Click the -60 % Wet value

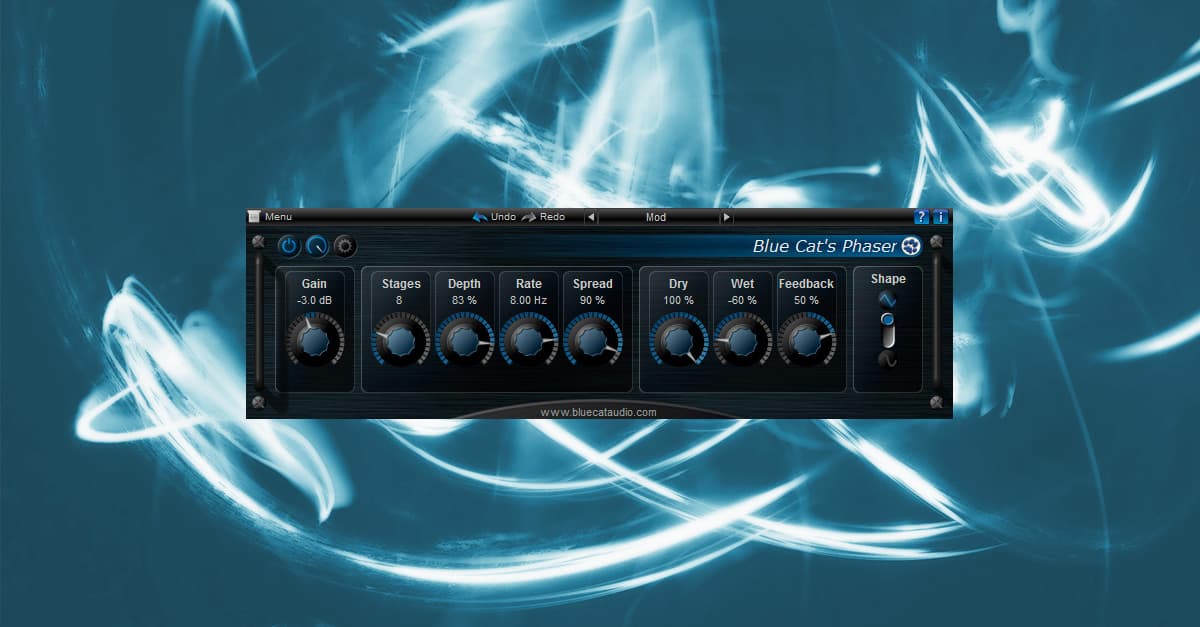point(742,300)
